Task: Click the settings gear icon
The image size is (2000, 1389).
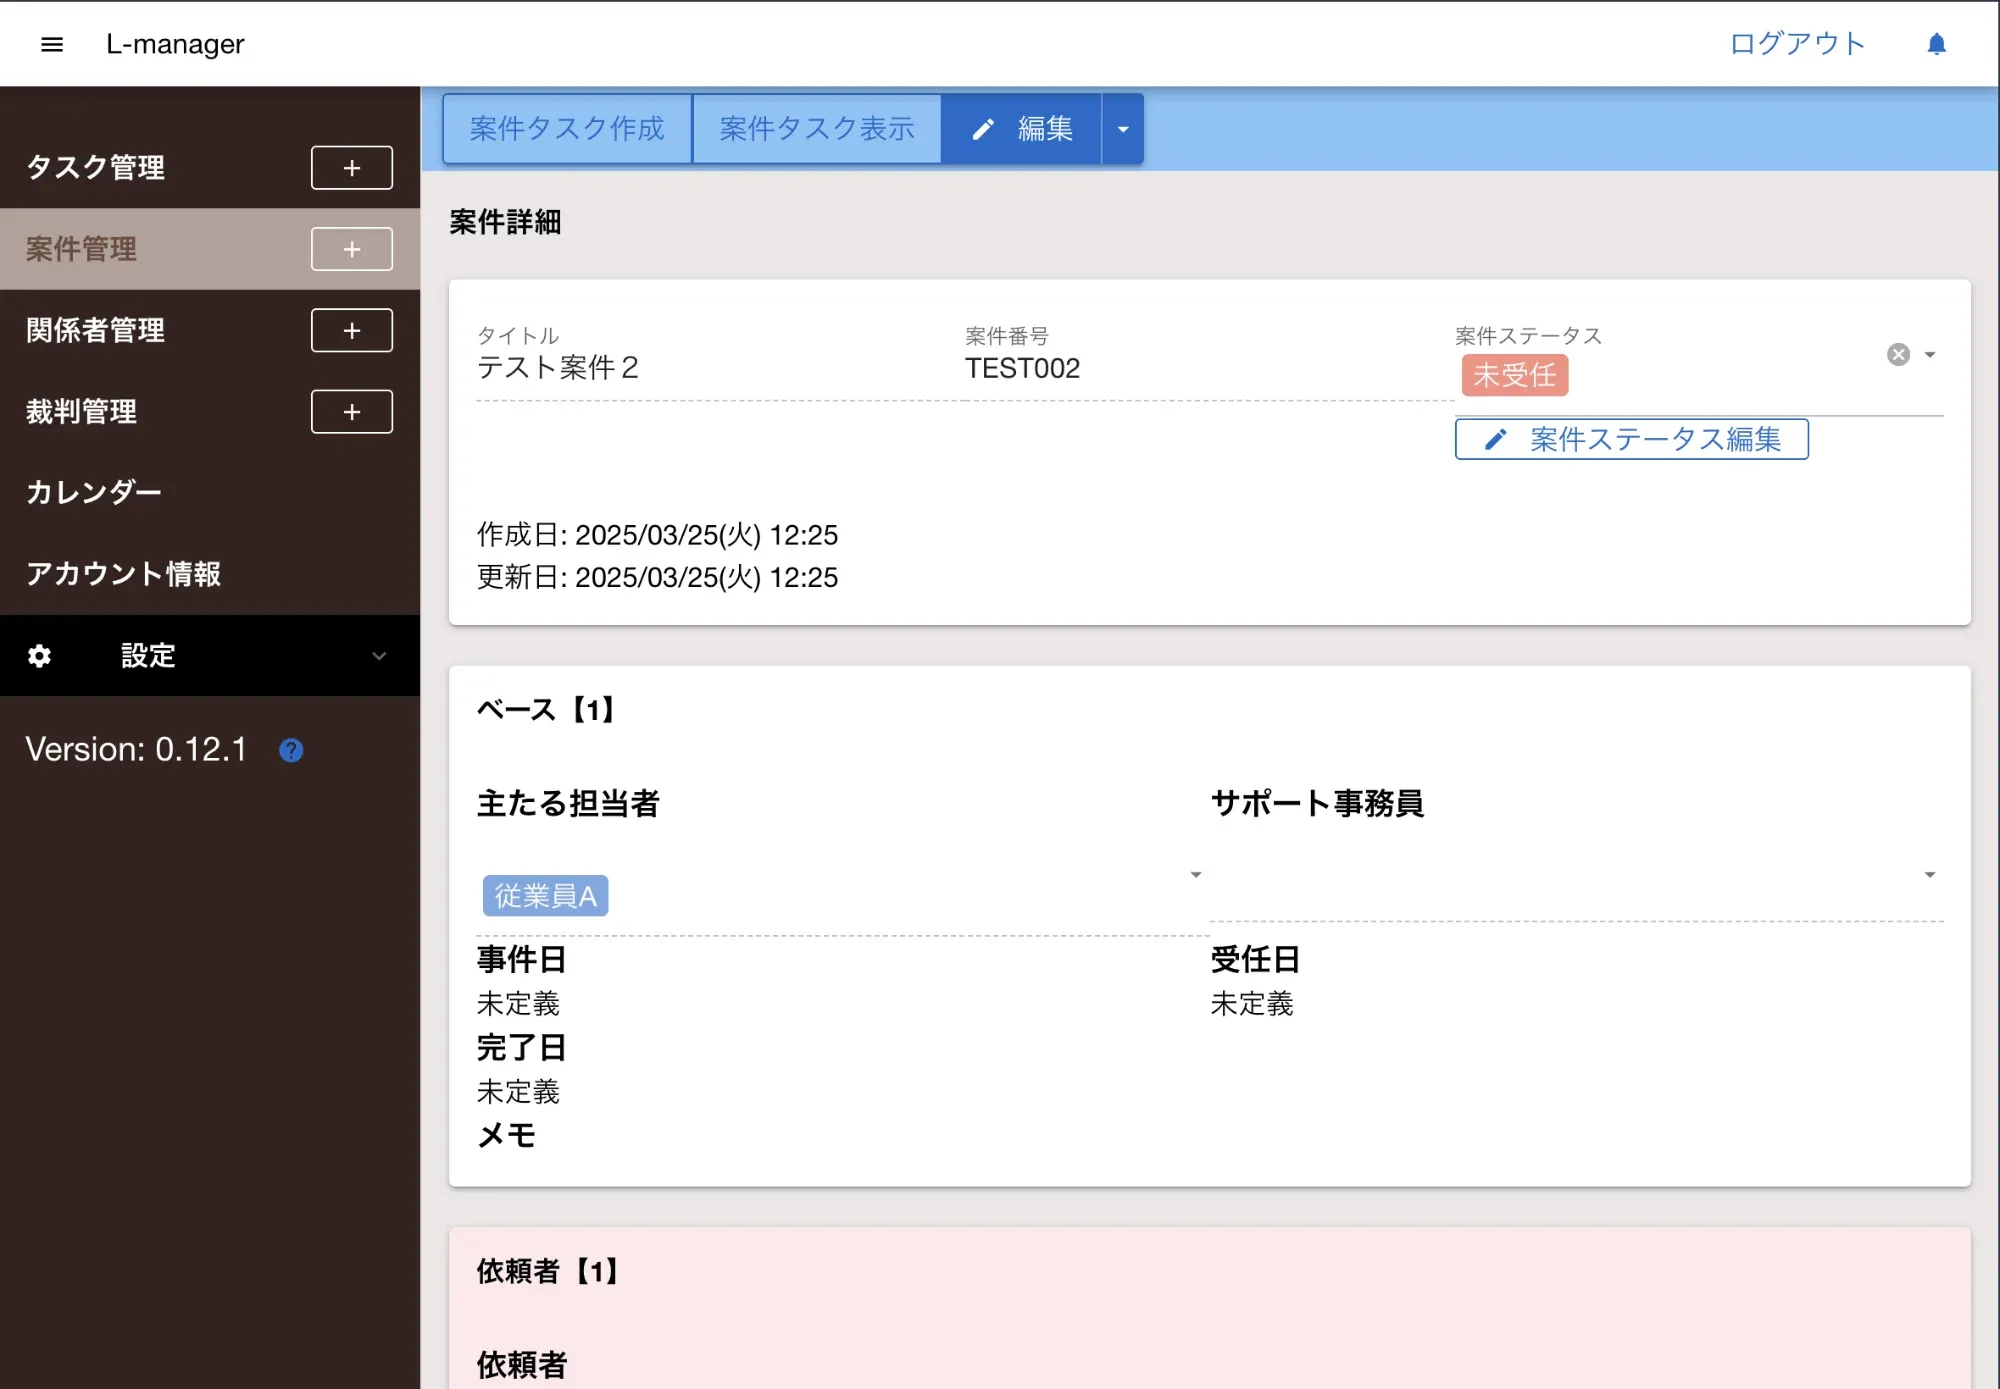Action: pyautogui.click(x=39, y=656)
